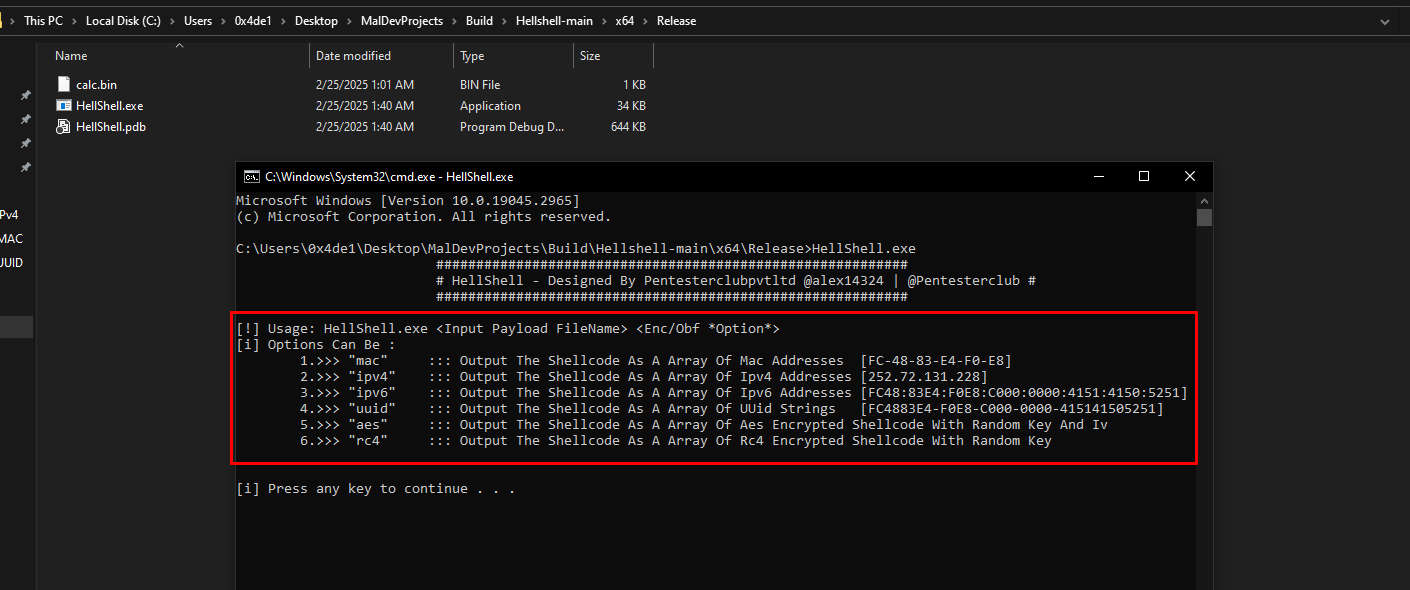Open the address bar history dropdown arrow
The height and width of the screenshot is (590, 1410).
pyautogui.click(x=1383, y=21)
